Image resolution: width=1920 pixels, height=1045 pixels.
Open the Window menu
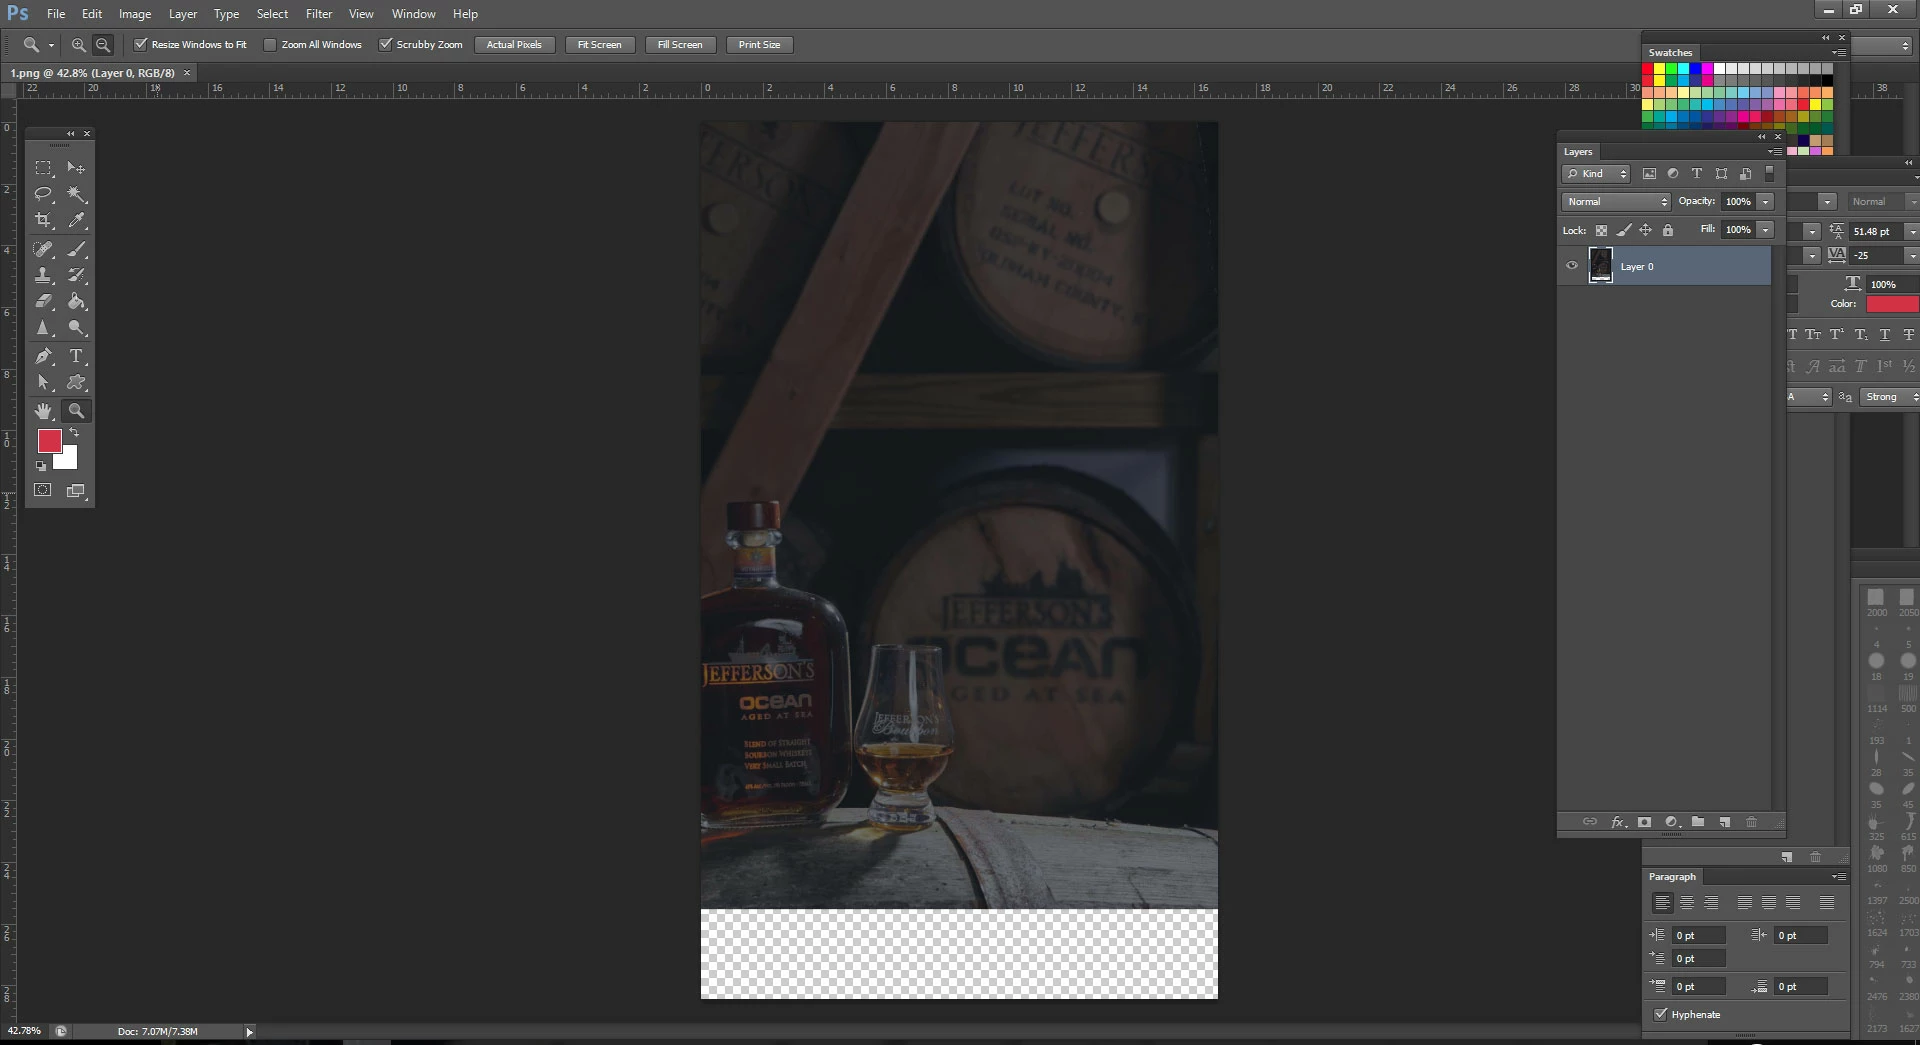(x=413, y=14)
